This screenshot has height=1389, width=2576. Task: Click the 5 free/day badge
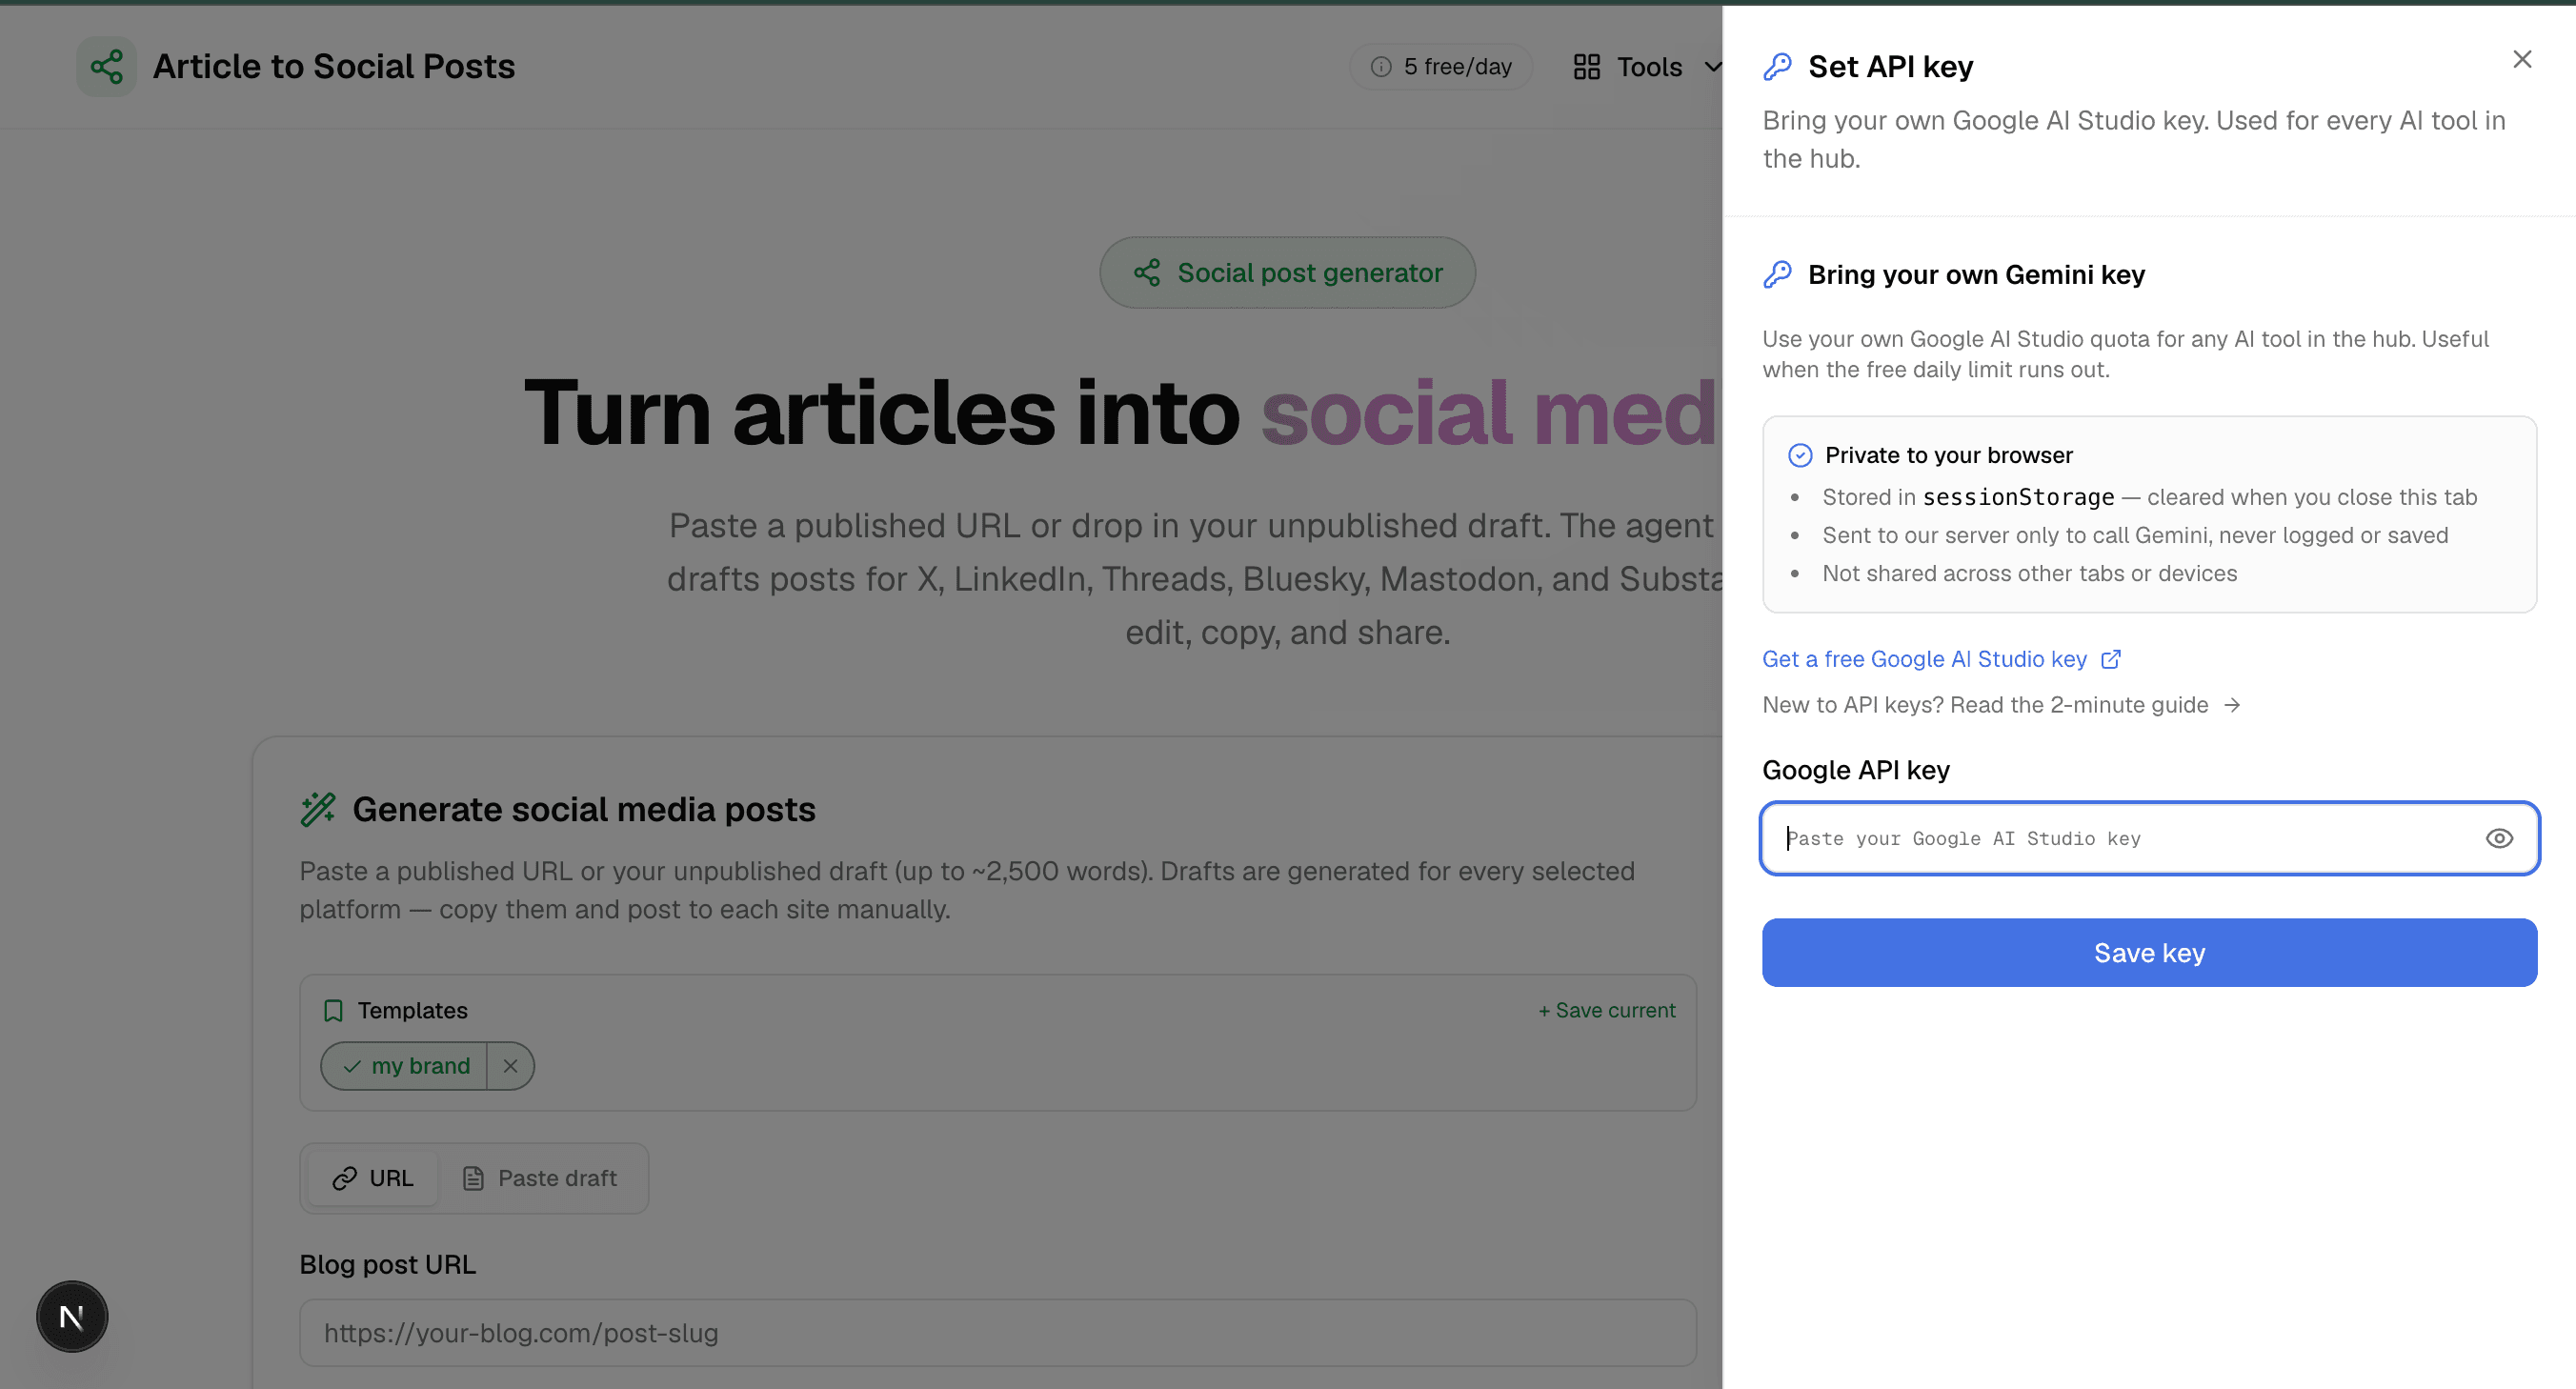pos(1440,67)
